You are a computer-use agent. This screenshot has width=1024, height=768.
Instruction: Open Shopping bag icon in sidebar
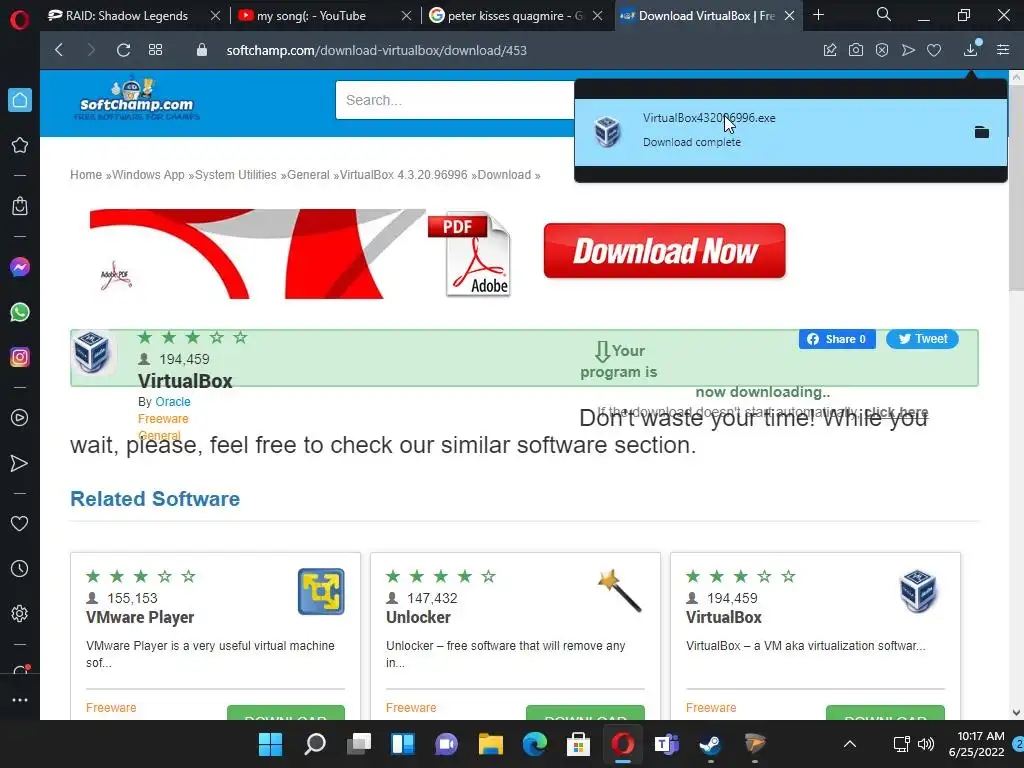click(x=20, y=206)
